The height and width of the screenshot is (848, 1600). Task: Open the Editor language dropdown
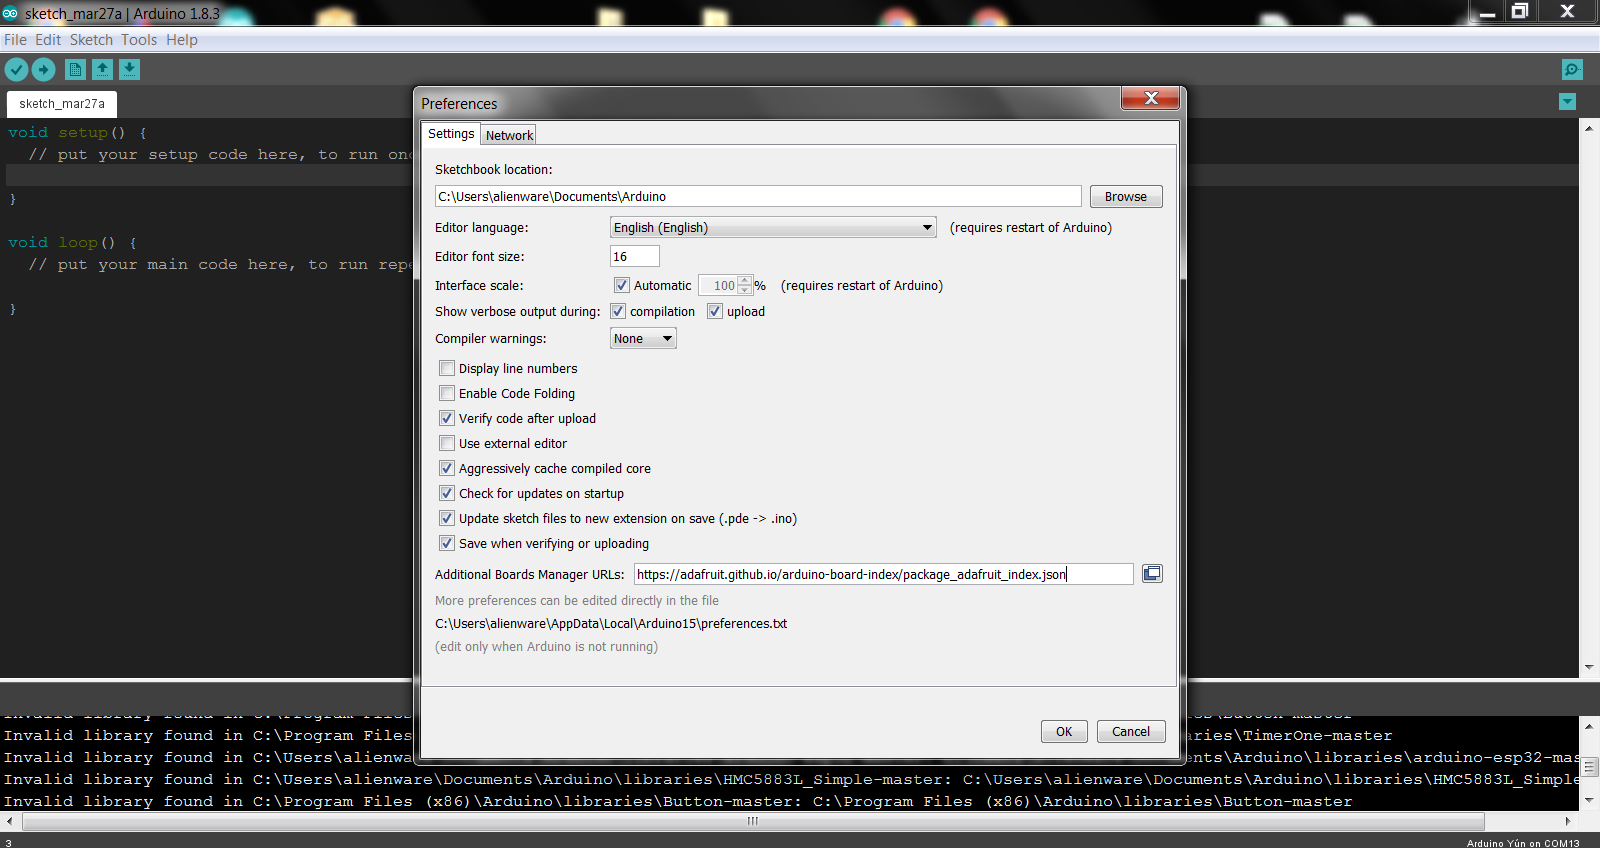click(x=773, y=227)
